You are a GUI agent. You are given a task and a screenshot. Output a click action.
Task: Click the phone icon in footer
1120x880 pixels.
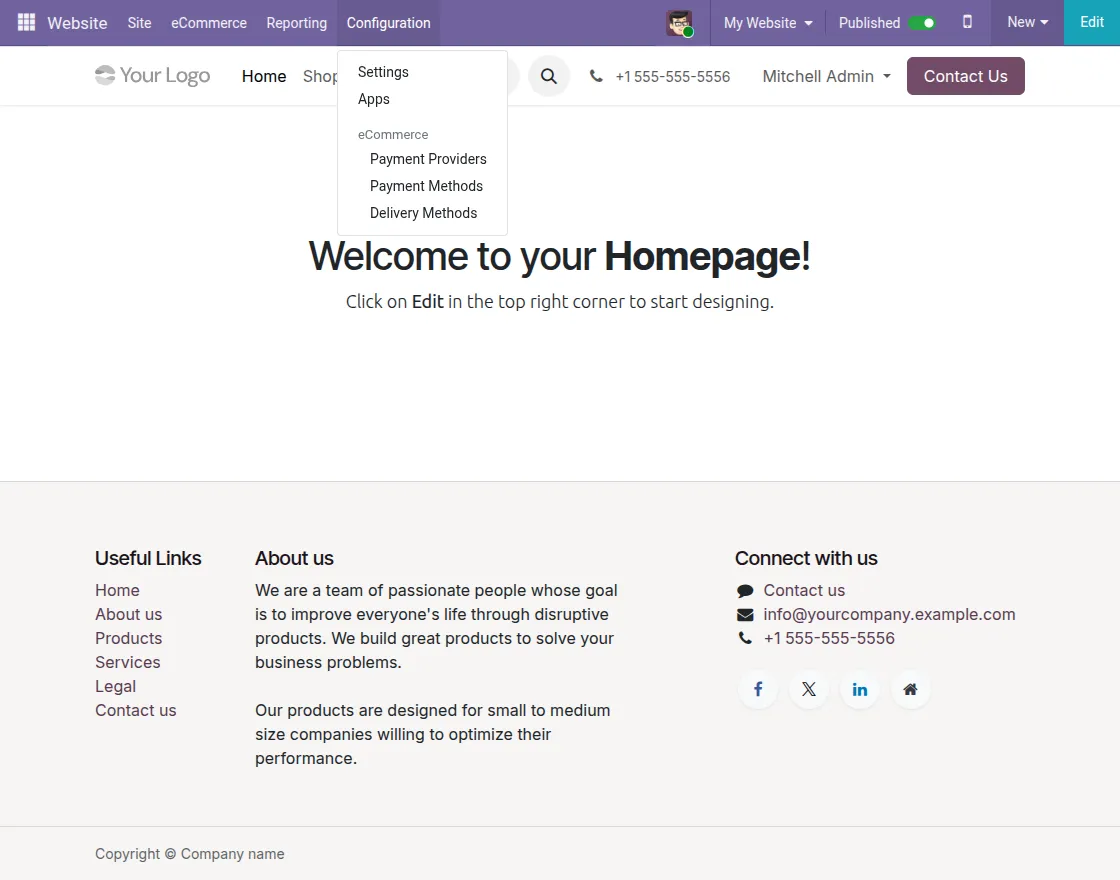(745, 639)
